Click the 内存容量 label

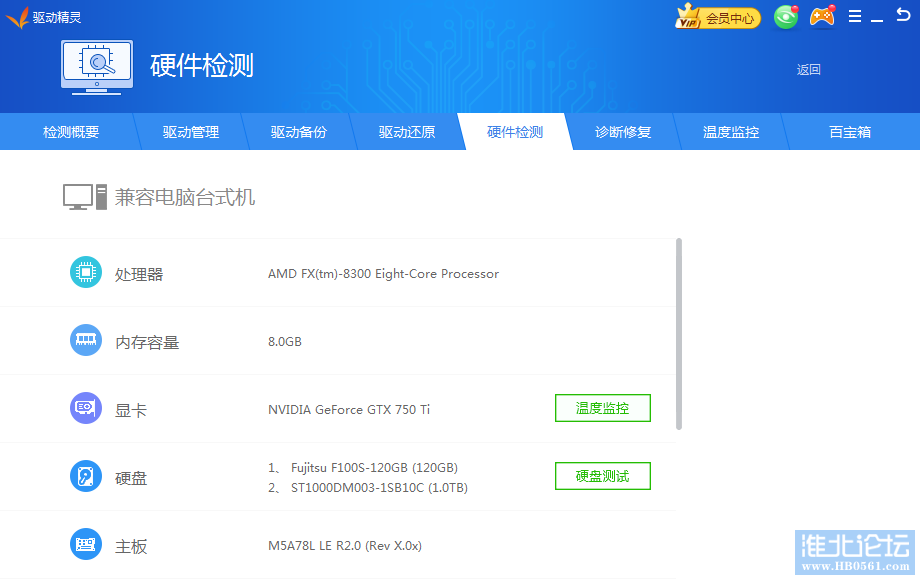(147, 342)
